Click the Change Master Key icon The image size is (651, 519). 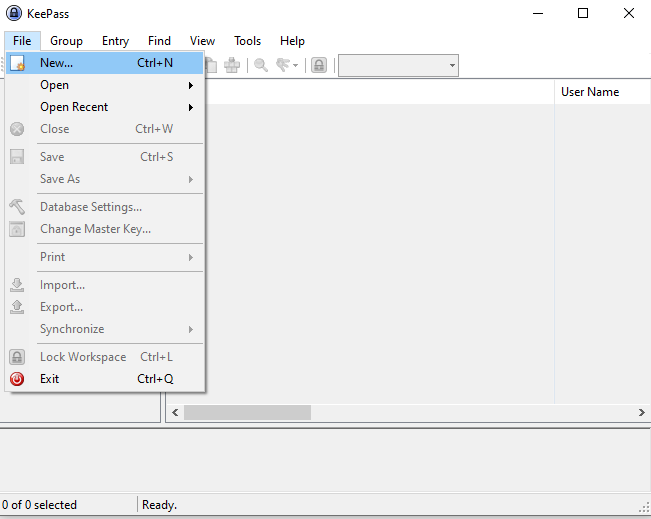pyautogui.click(x=17, y=229)
